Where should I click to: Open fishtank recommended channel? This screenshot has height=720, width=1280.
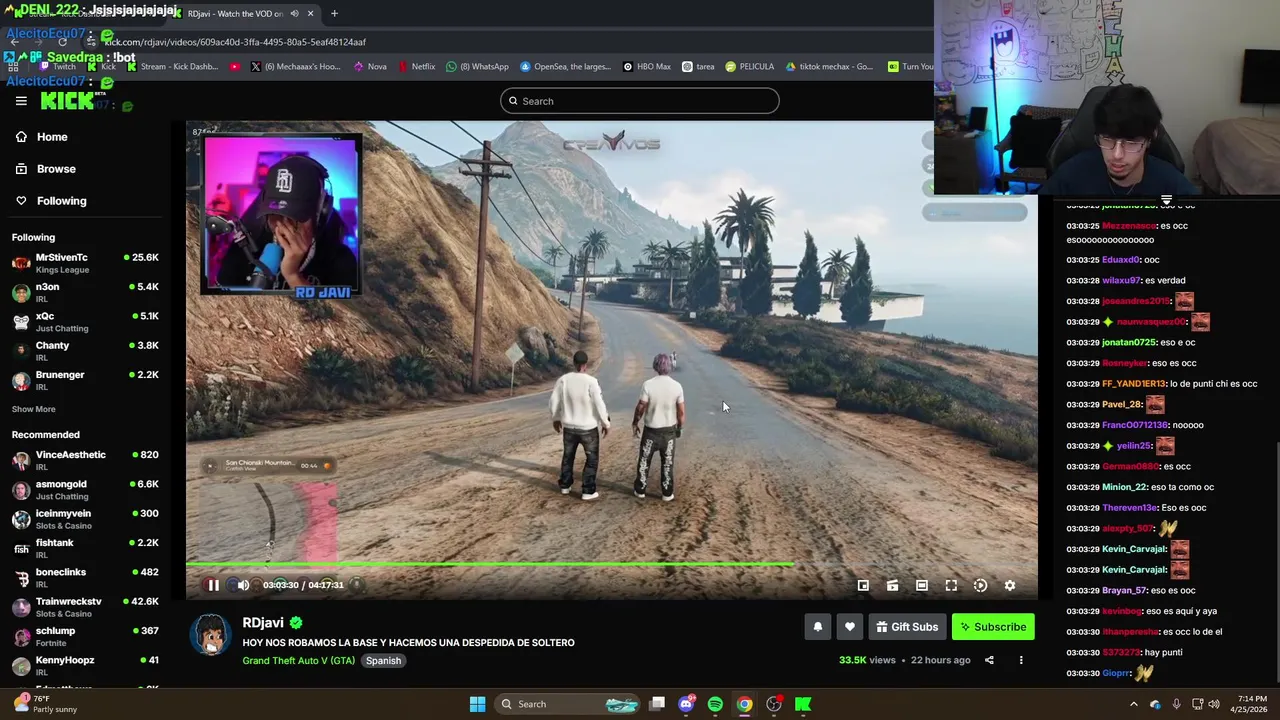86,548
